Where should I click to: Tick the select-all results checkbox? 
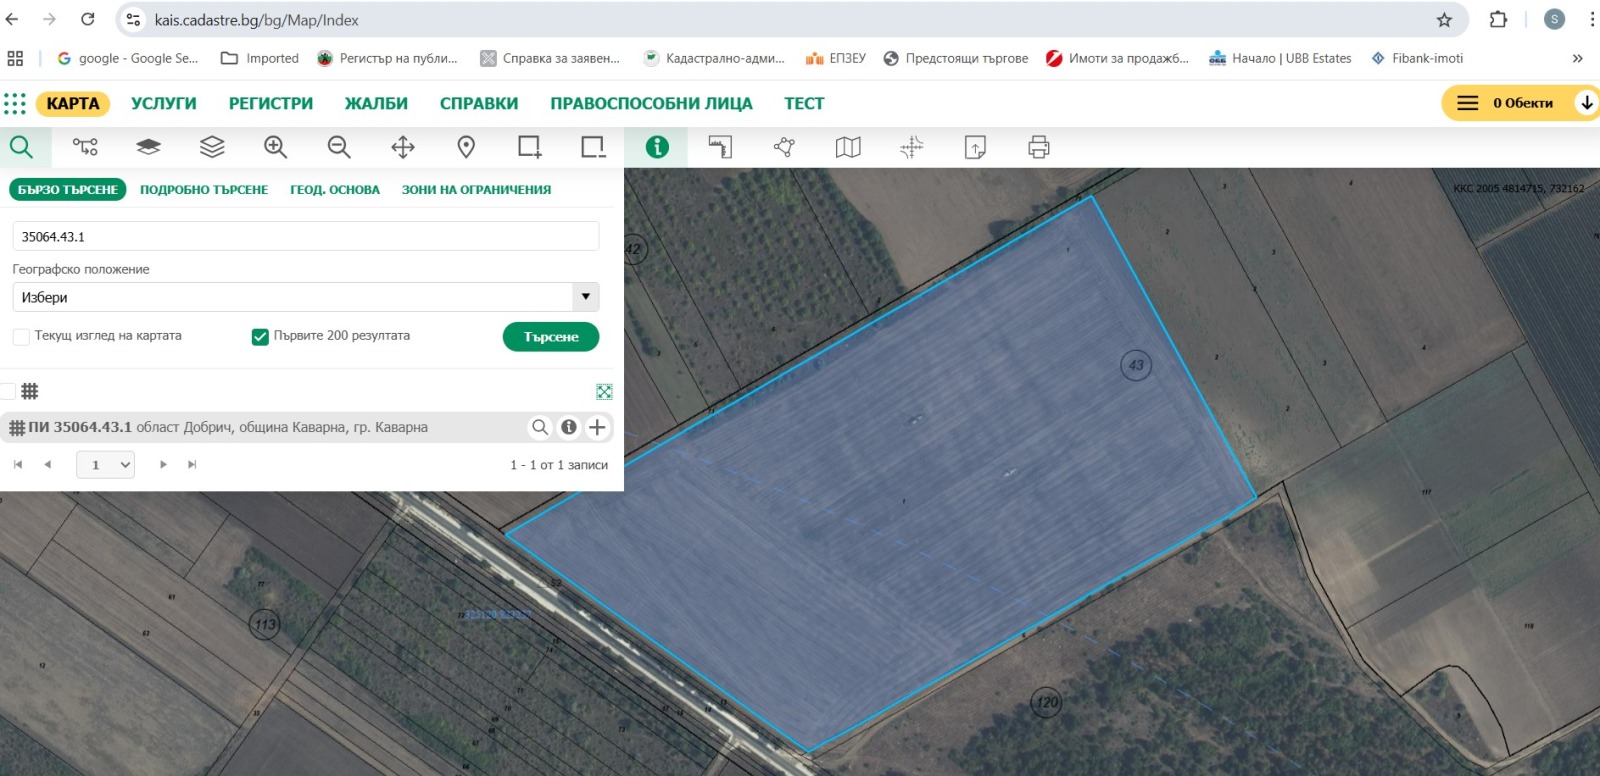(x=8, y=391)
